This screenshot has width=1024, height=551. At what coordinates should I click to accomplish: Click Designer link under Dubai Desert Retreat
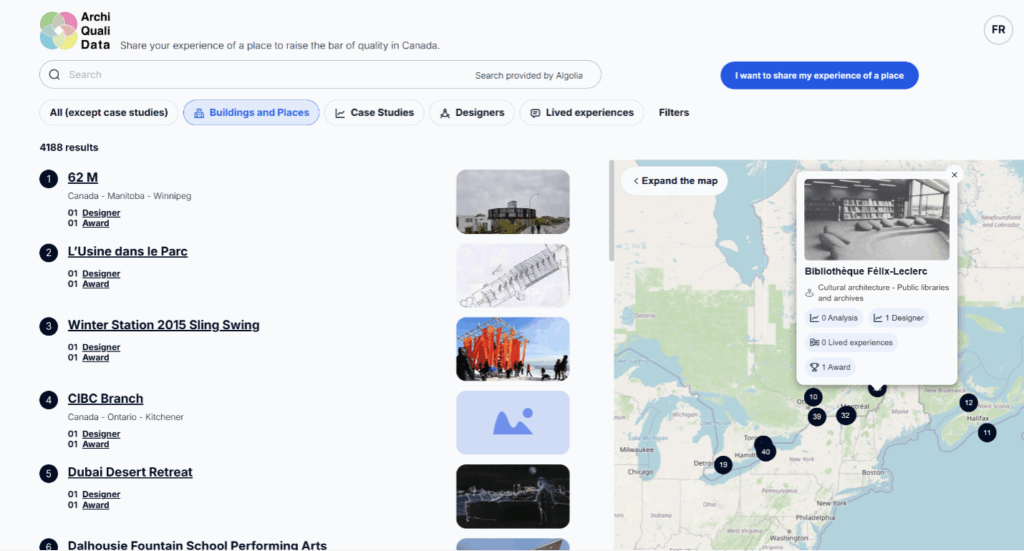click(x=101, y=495)
